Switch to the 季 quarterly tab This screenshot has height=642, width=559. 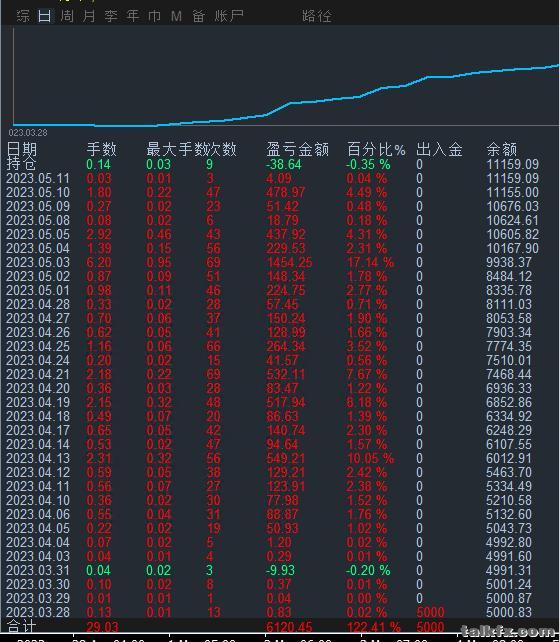coord(111,16)
